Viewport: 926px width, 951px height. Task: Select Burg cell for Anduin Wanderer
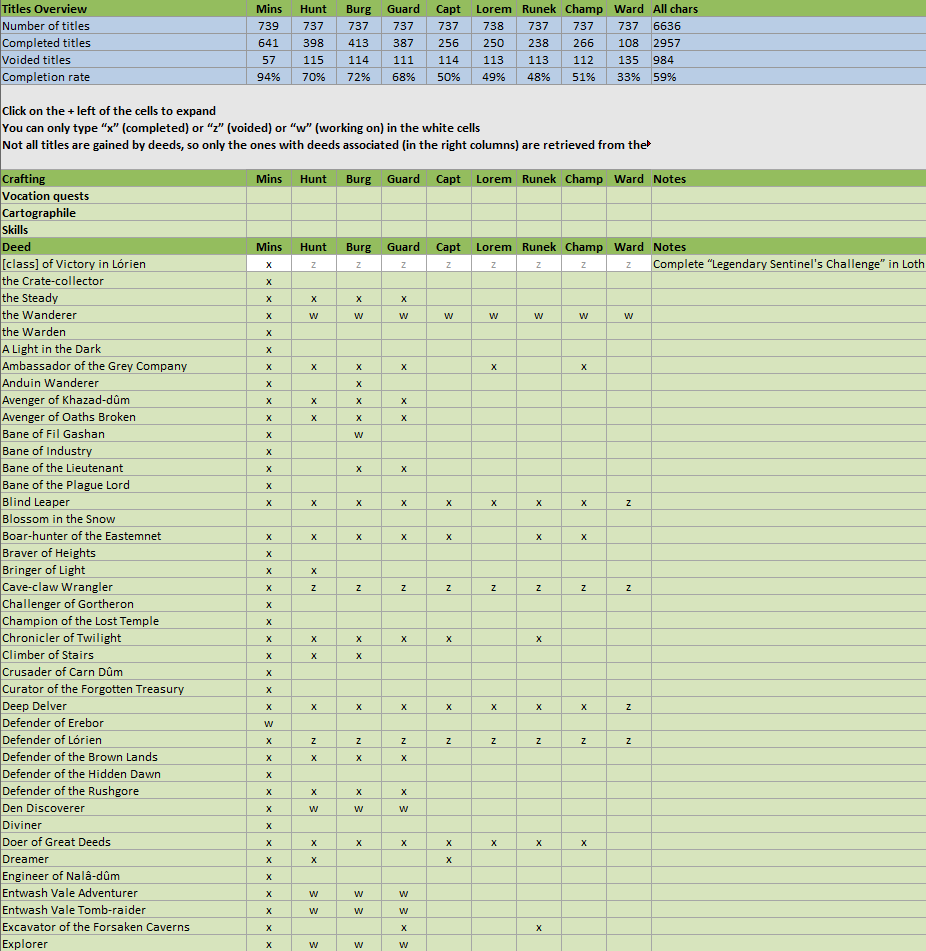click(358, 382)
